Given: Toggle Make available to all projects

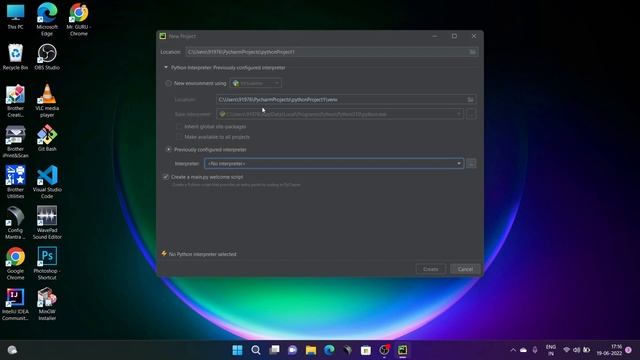Looking at the screenshot, I should coord(179,137).
